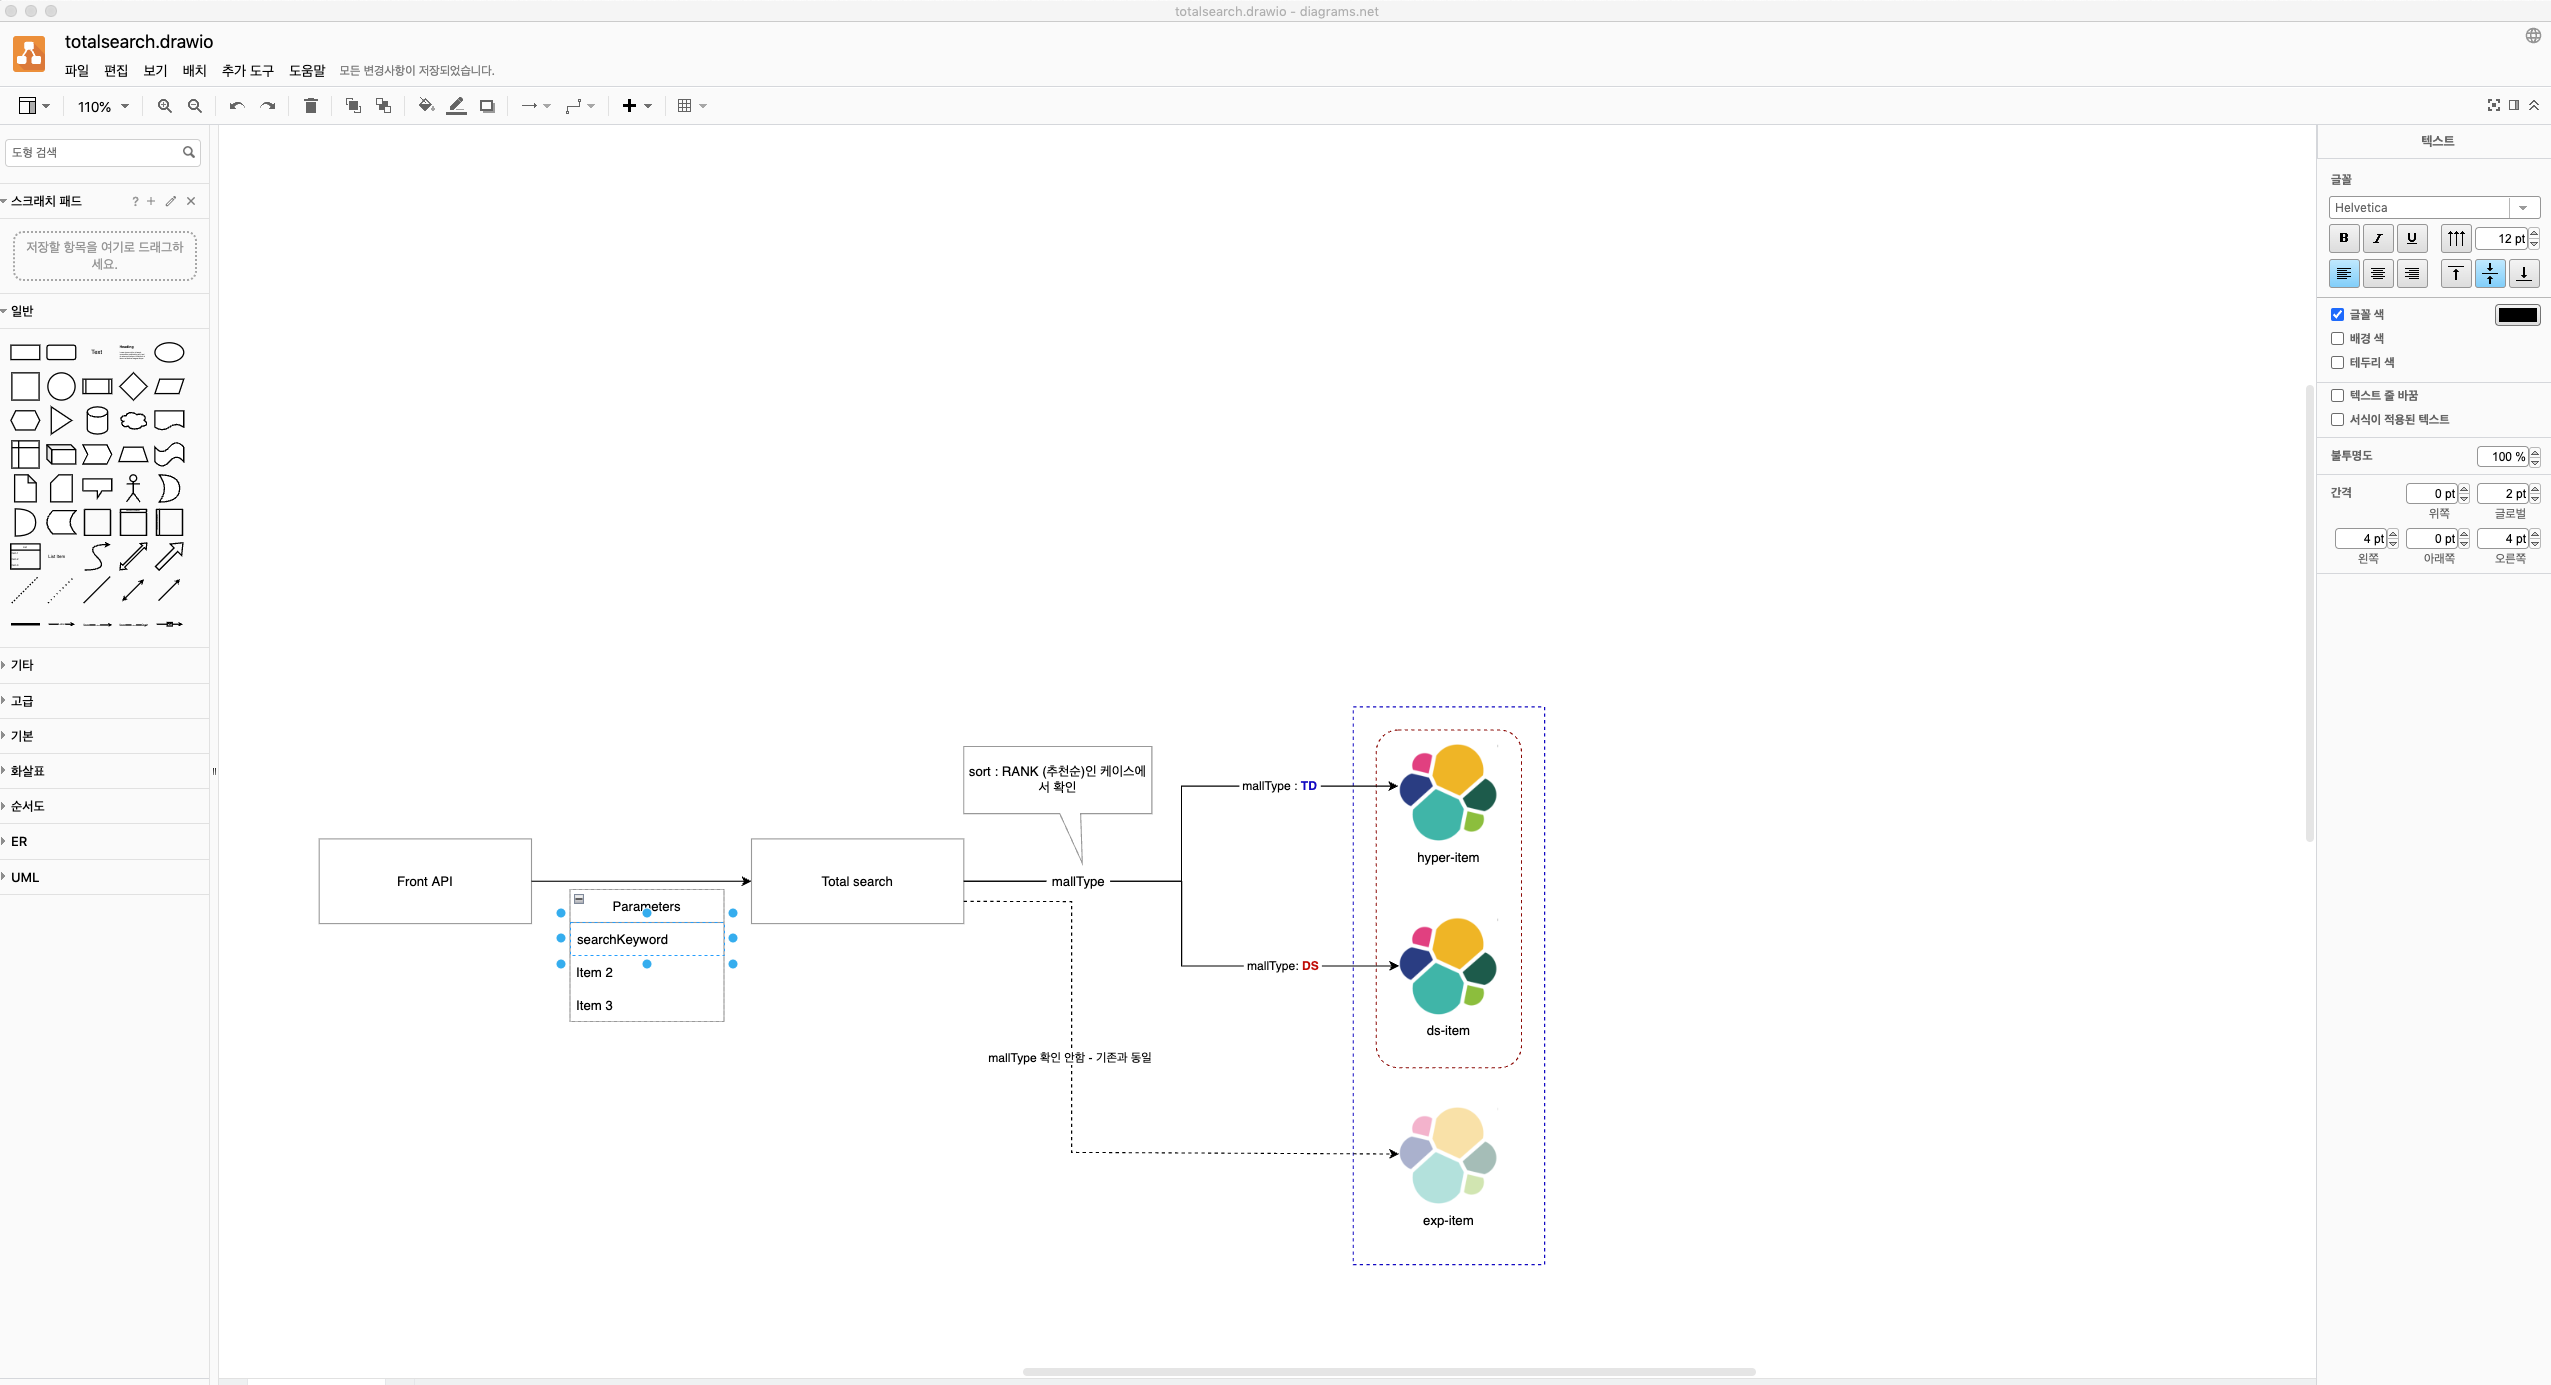Open the table grid dropdown

click(692, 106)
